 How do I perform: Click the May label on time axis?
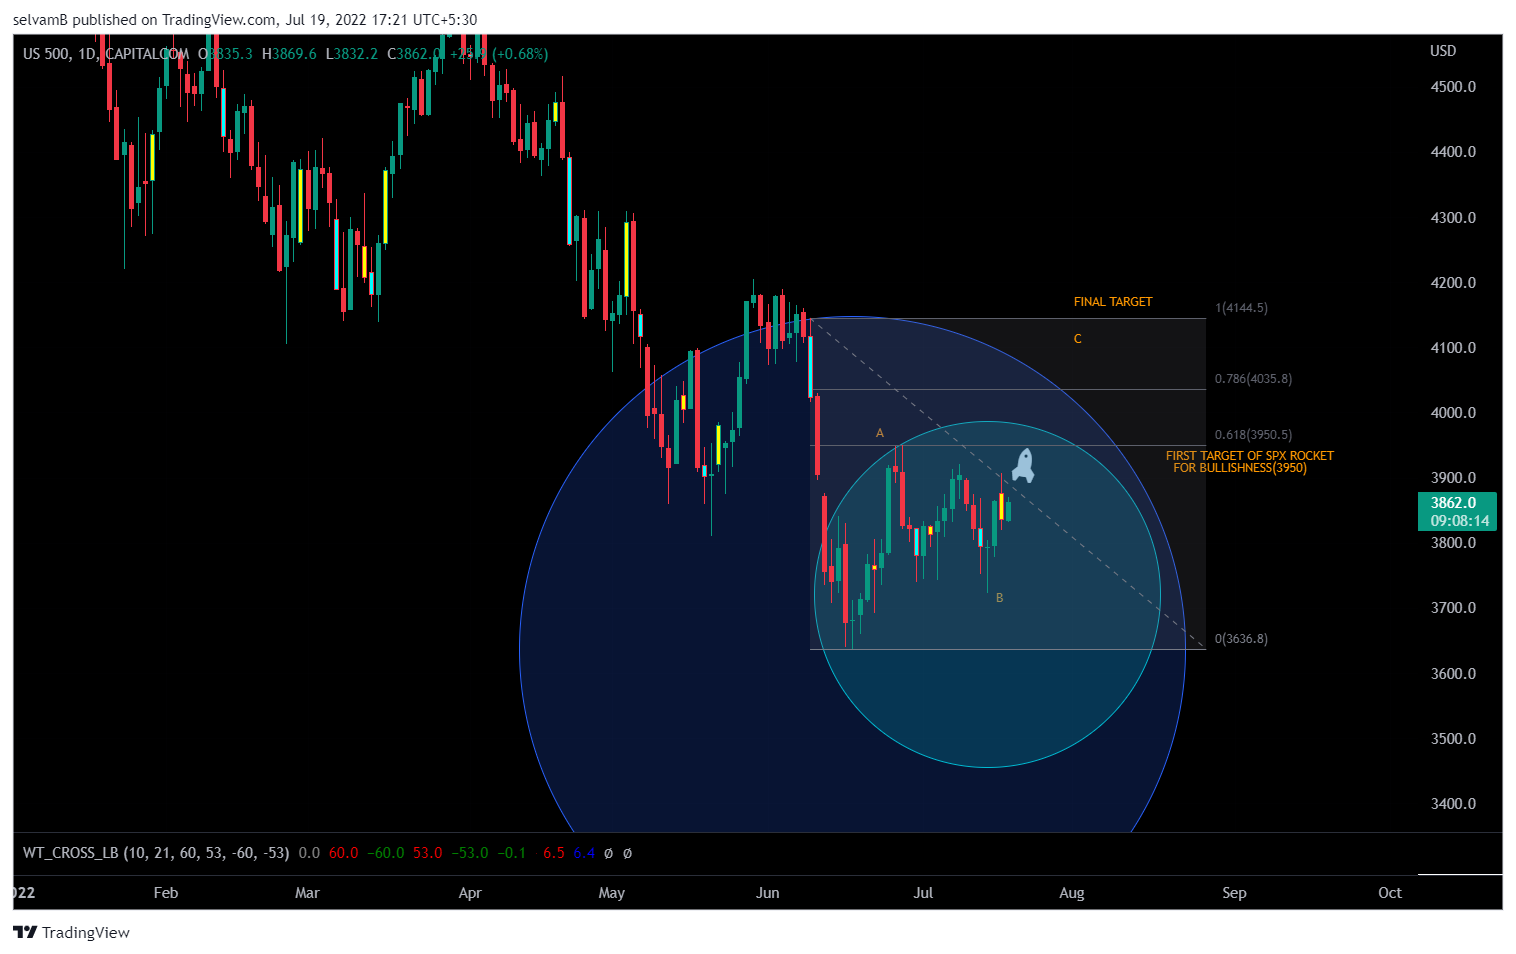click(611, 893)
